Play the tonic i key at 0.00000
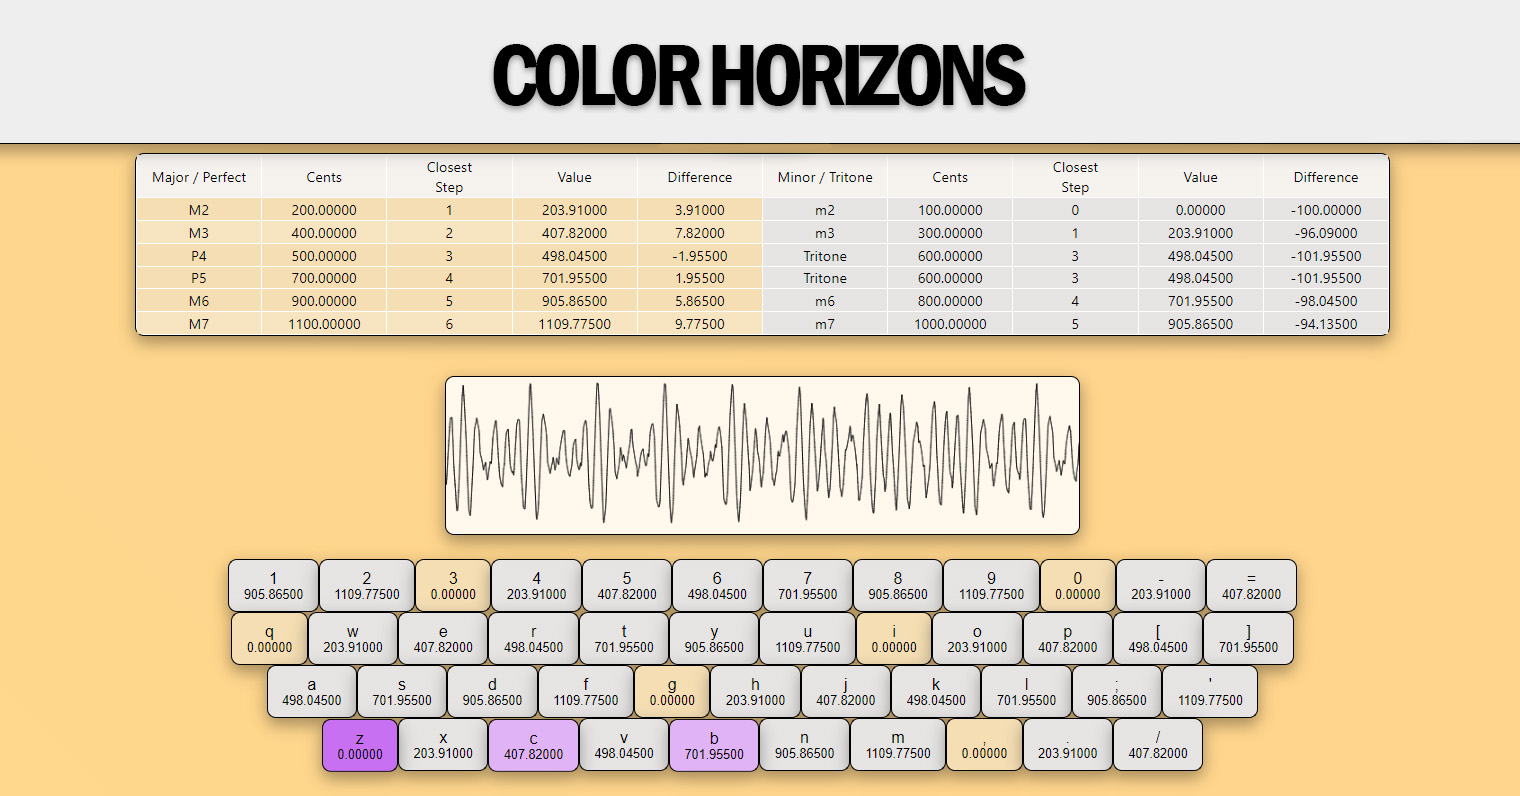 click(894, 639)
